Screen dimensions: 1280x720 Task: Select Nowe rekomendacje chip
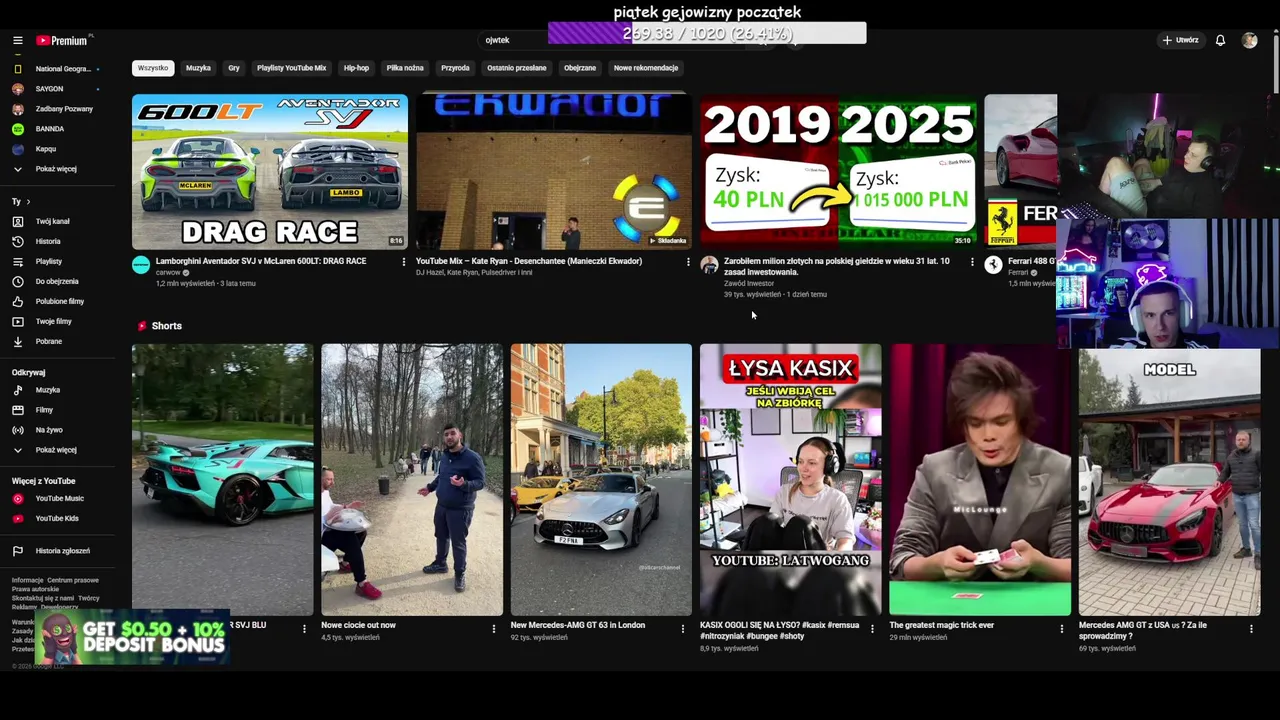tap(646, 68)
